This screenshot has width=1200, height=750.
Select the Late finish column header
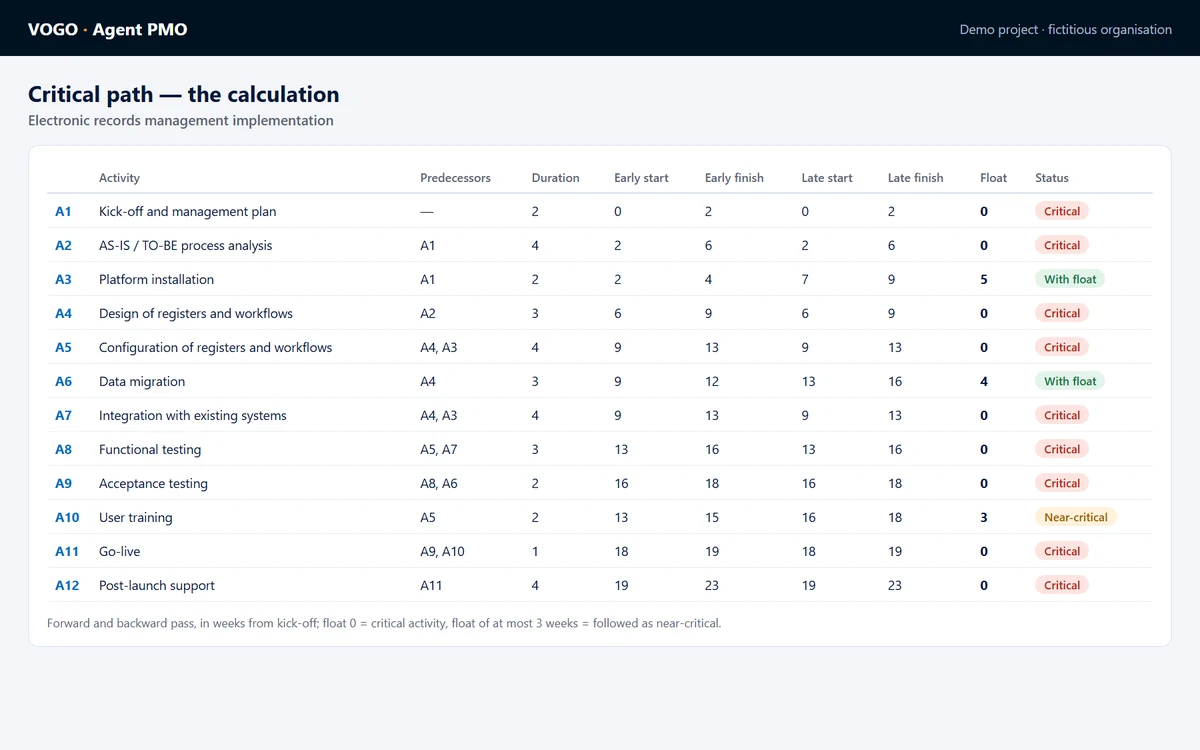pyautogui.click(x=915, y=178)
